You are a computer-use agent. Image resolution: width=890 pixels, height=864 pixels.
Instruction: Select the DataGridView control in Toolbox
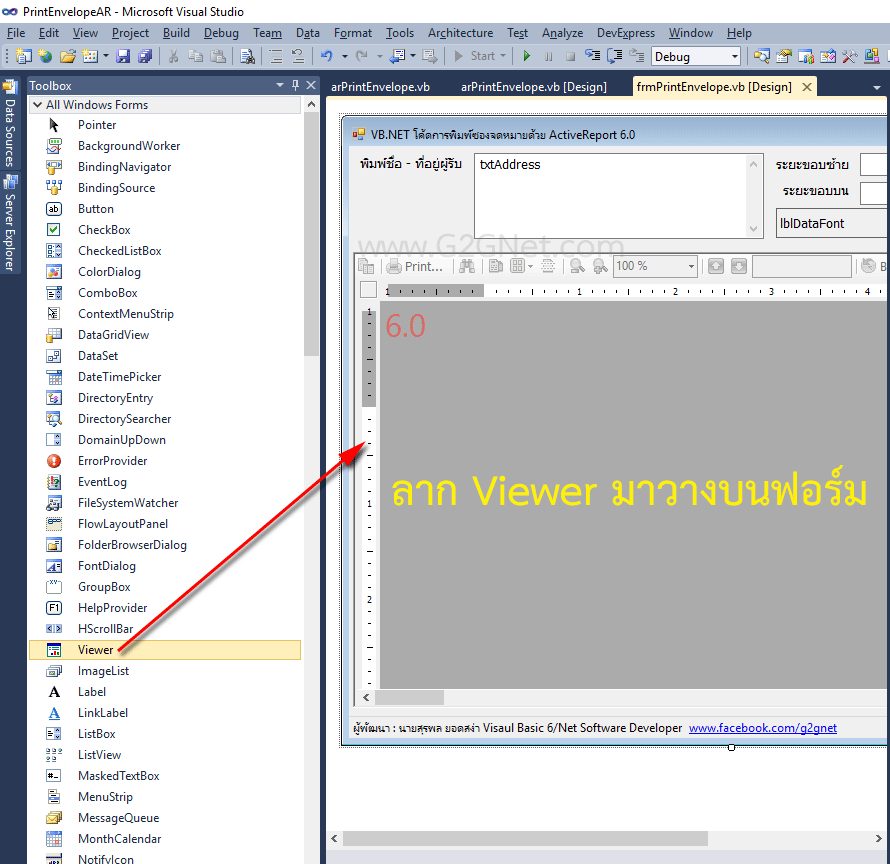pos(165,335)
